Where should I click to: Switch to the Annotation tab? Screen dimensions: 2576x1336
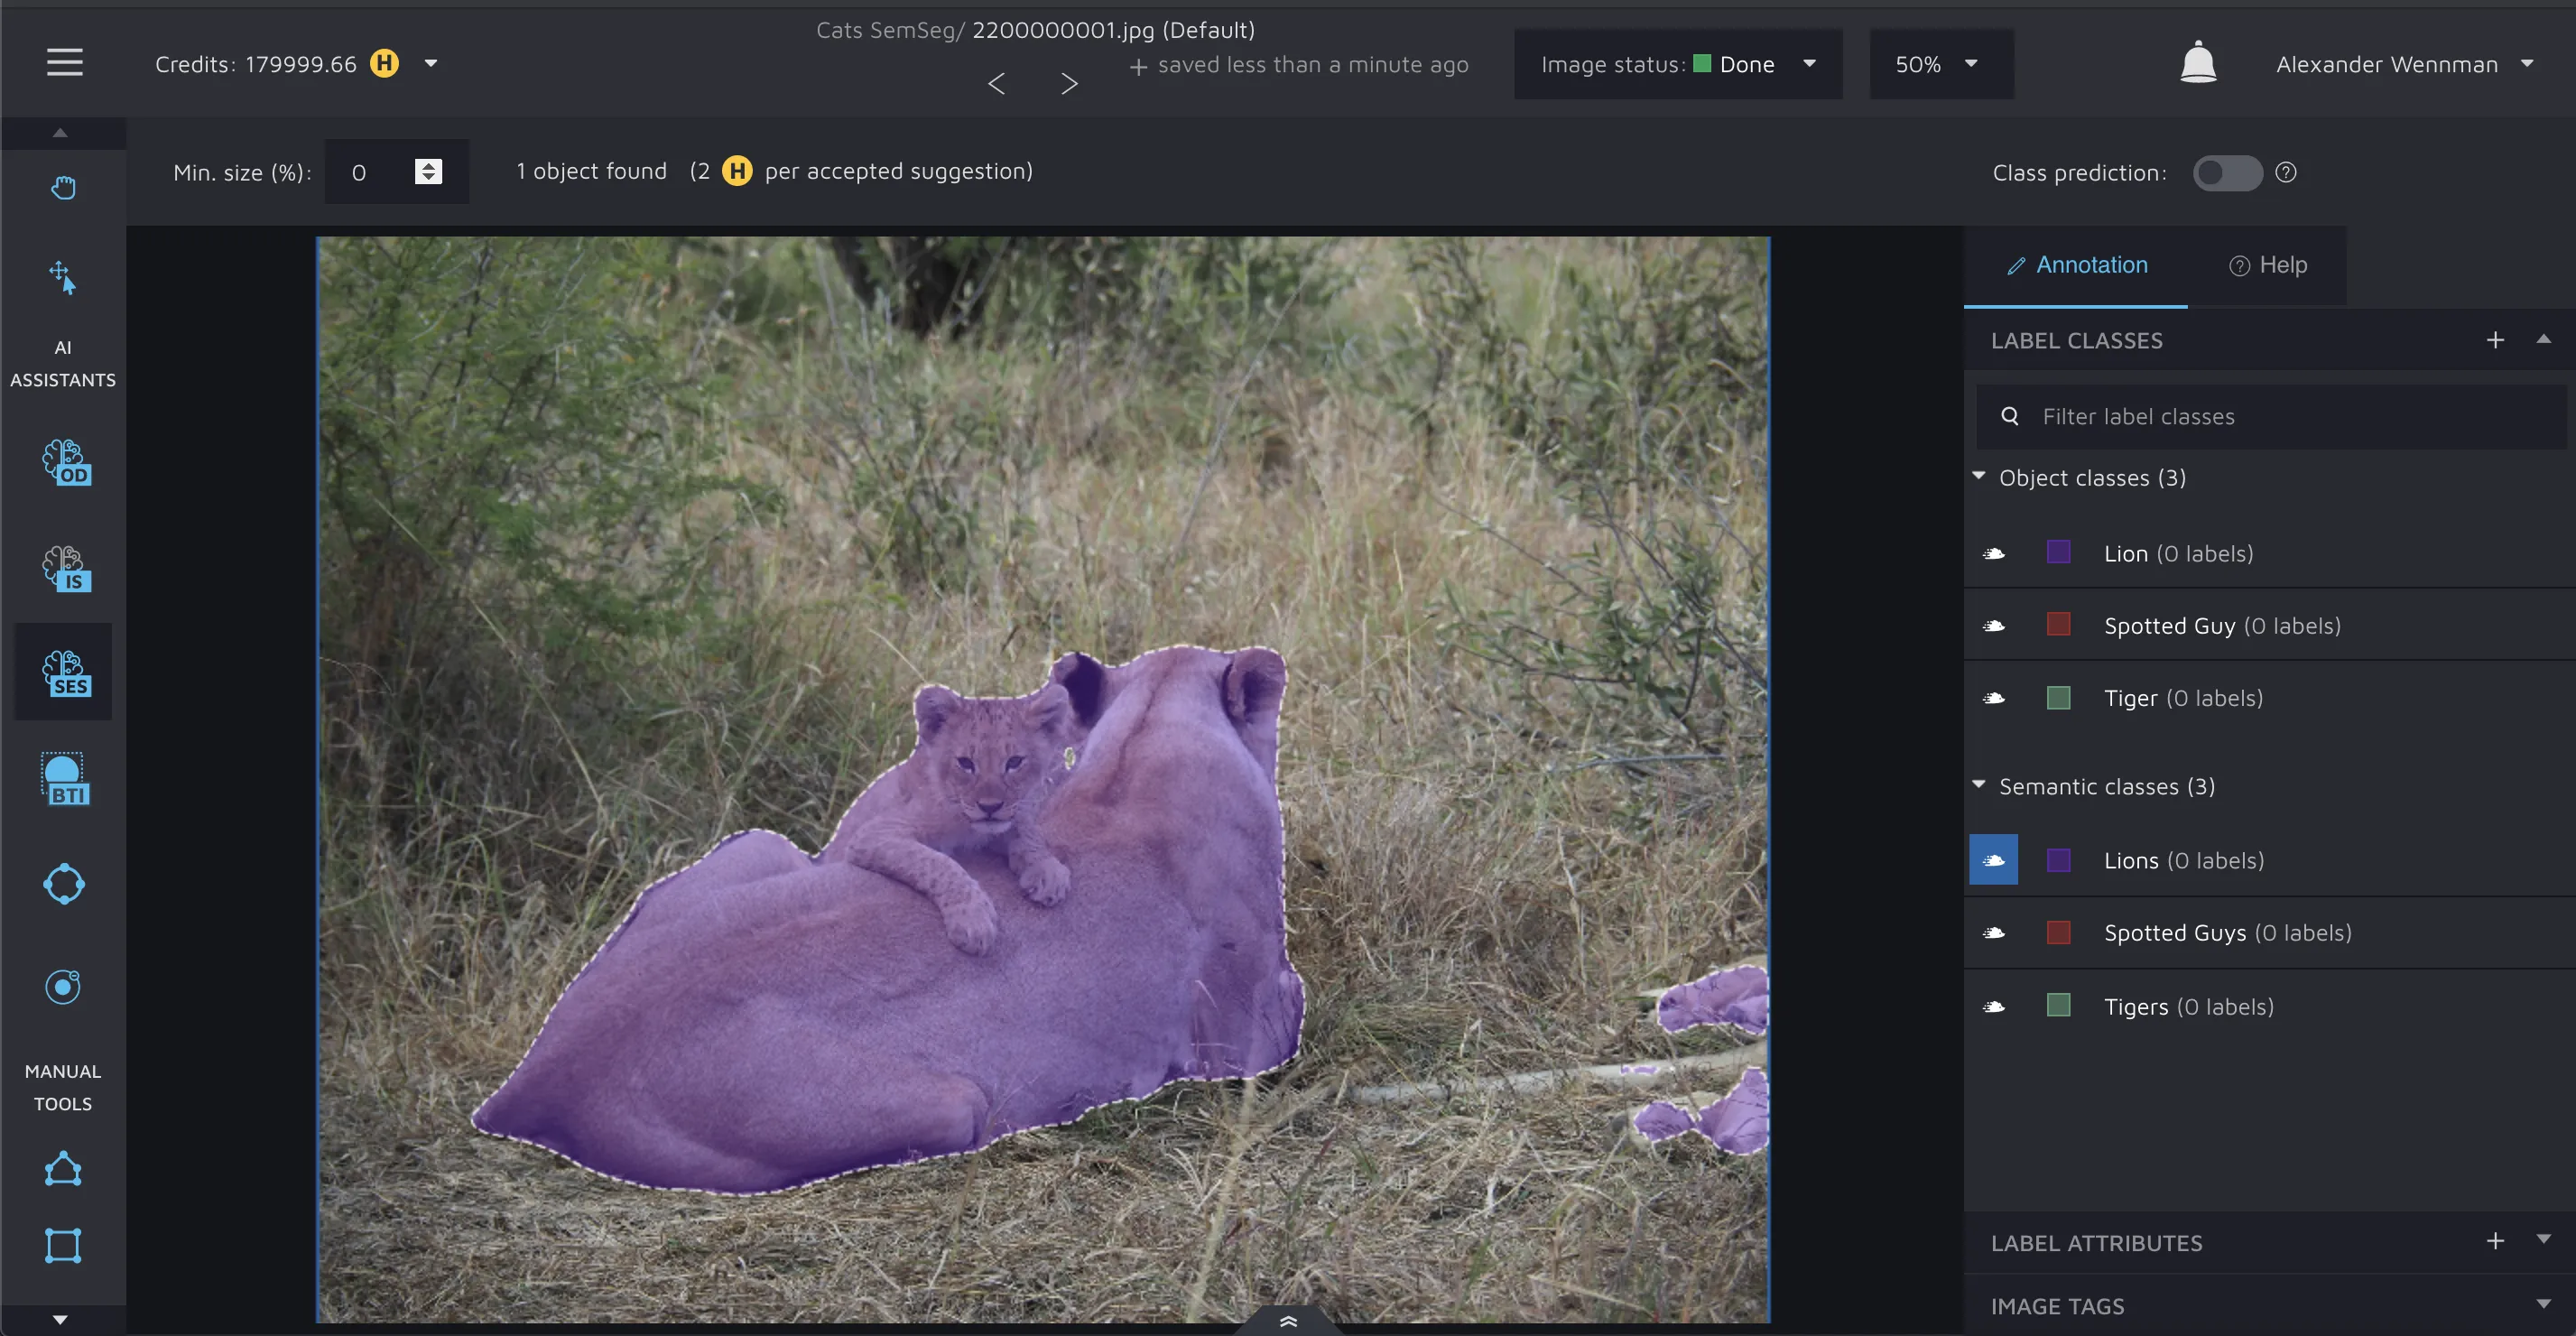(x=2076, y=265)
